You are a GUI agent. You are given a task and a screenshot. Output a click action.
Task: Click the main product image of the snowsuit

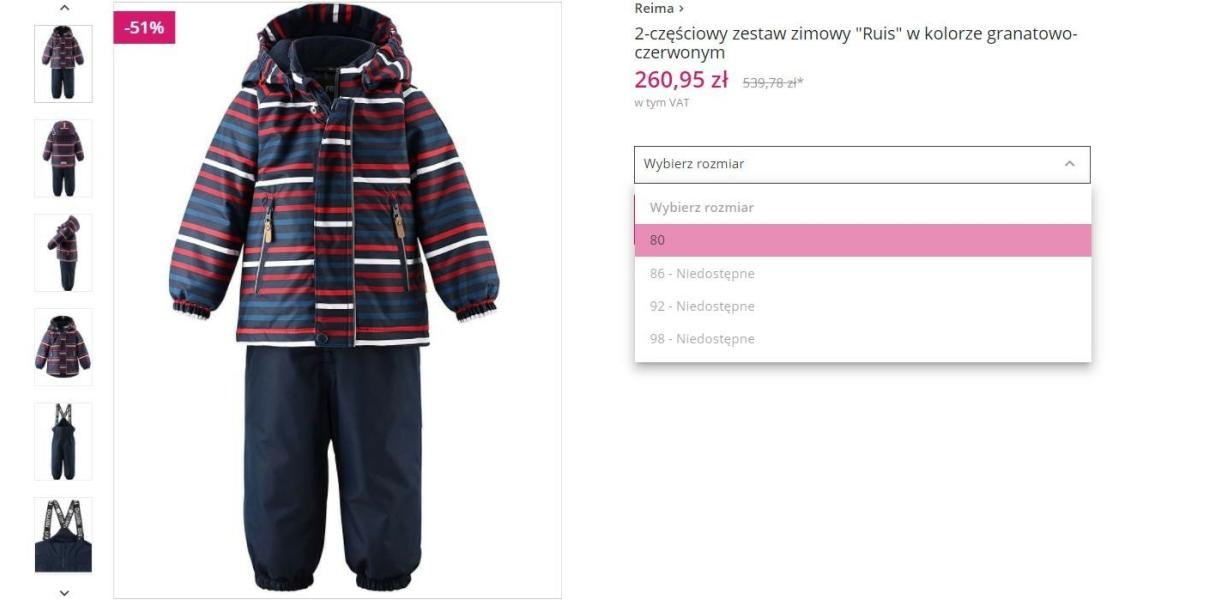[x=337, y=300]
